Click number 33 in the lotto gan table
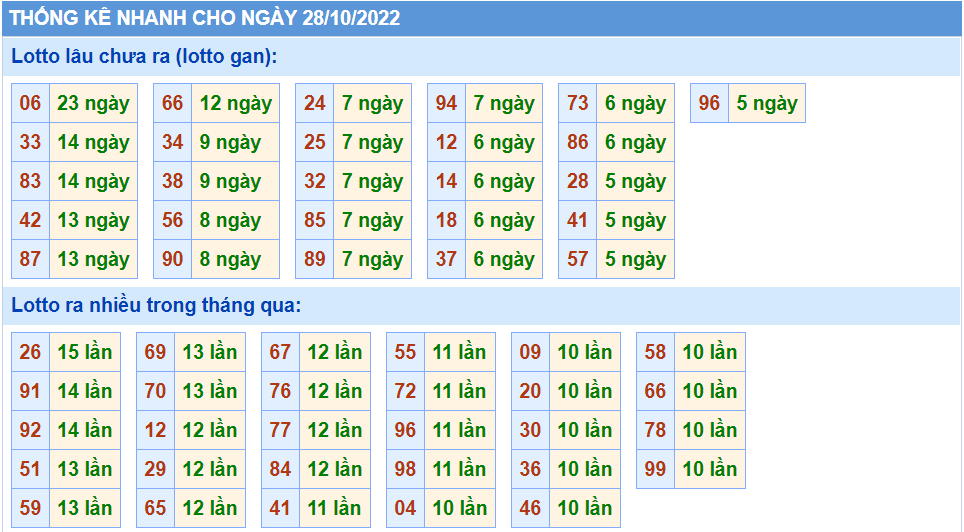The height and width of the screenshot is (532, 964). (30, 142)
